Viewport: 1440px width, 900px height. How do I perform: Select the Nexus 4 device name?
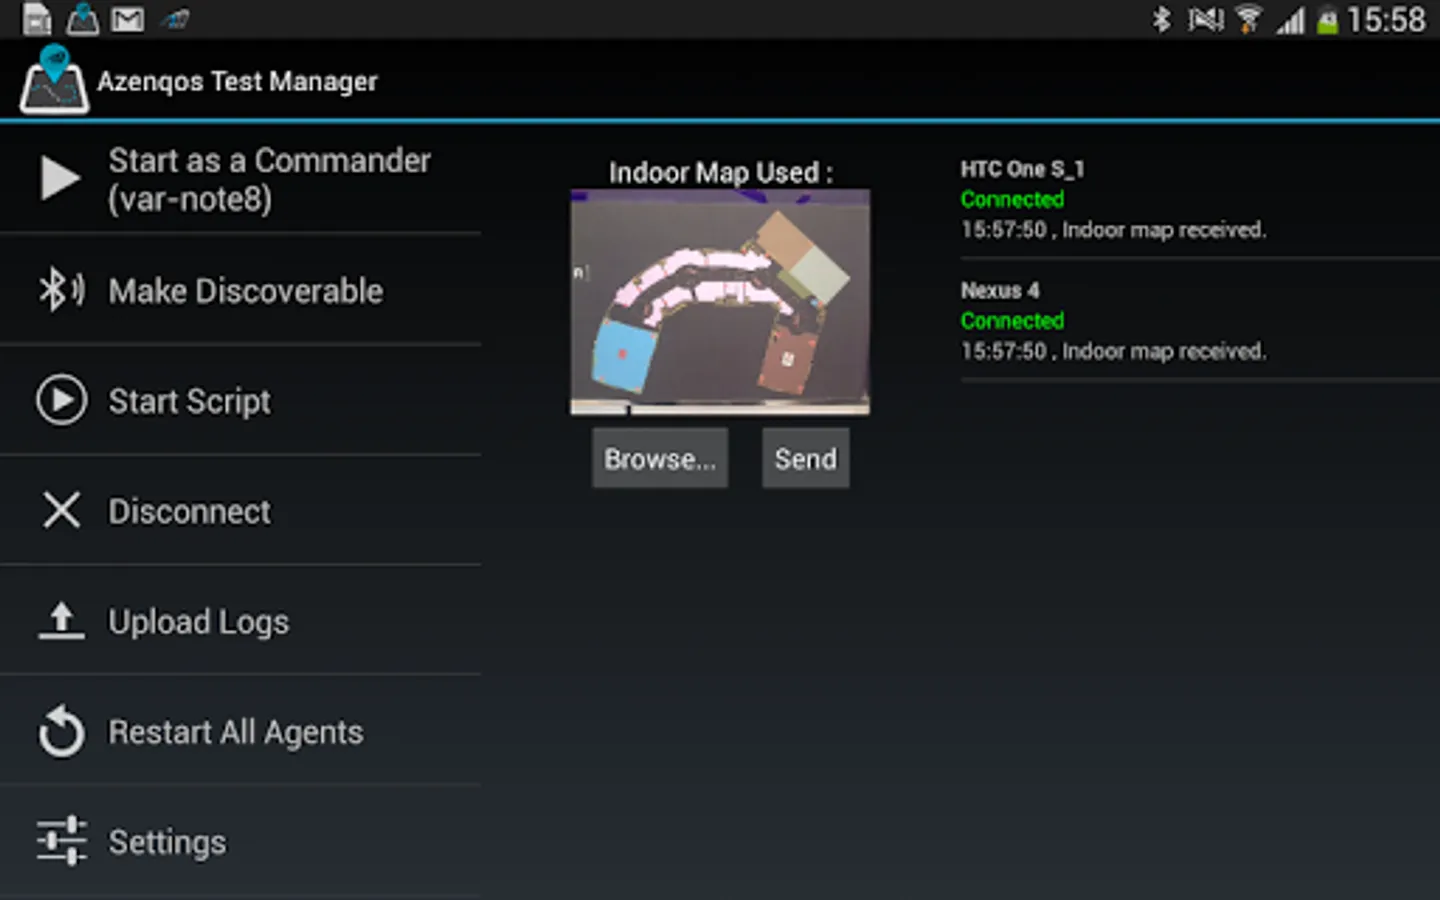click(x=1000, y=290)
